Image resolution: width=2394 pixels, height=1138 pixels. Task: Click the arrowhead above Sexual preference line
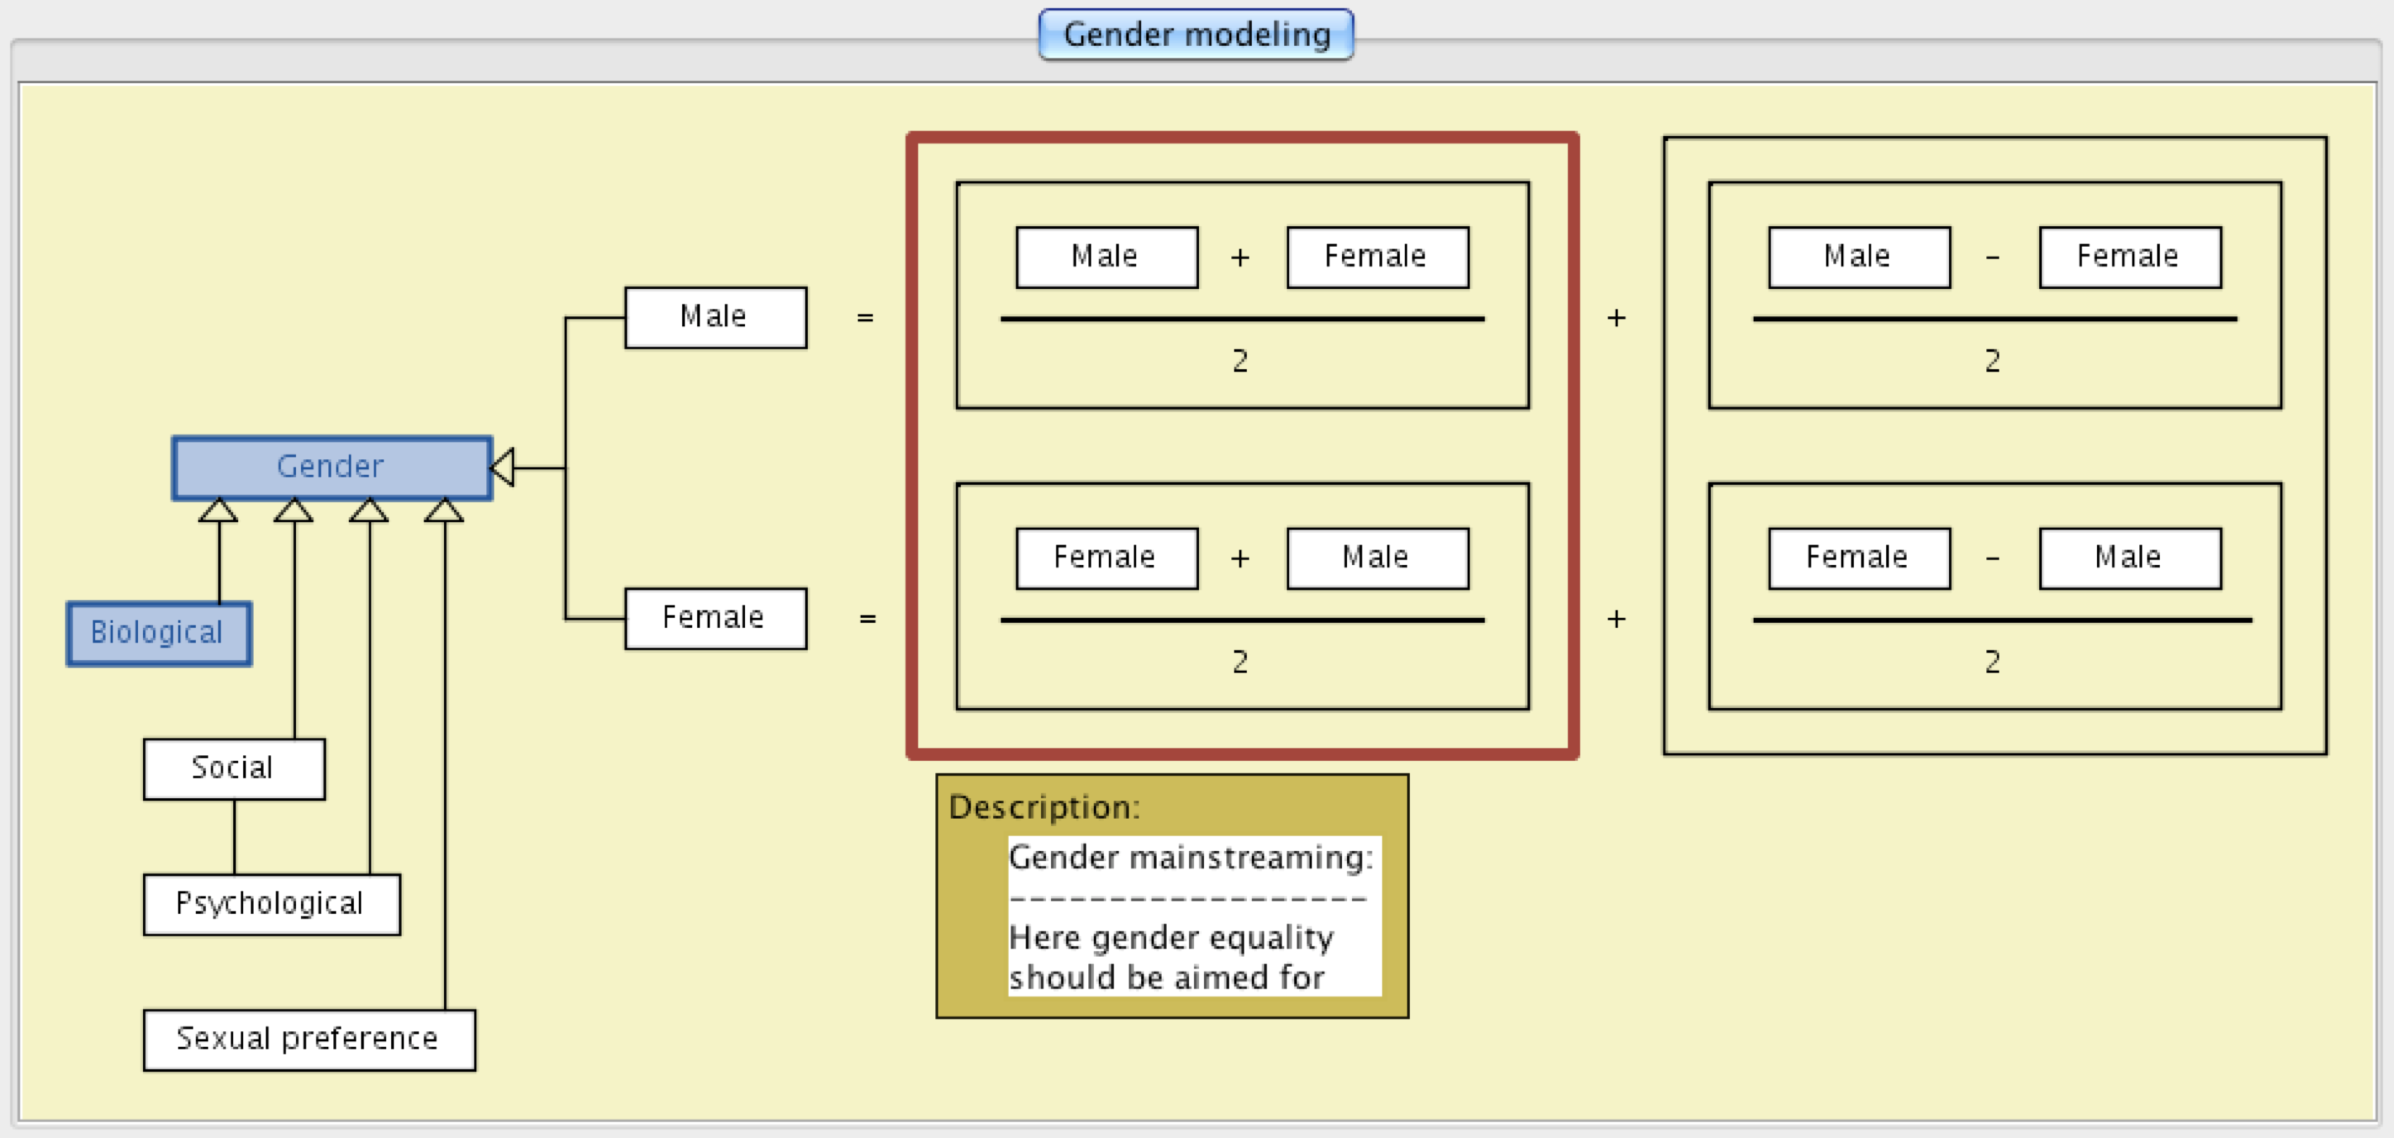[x=444, y=511]
